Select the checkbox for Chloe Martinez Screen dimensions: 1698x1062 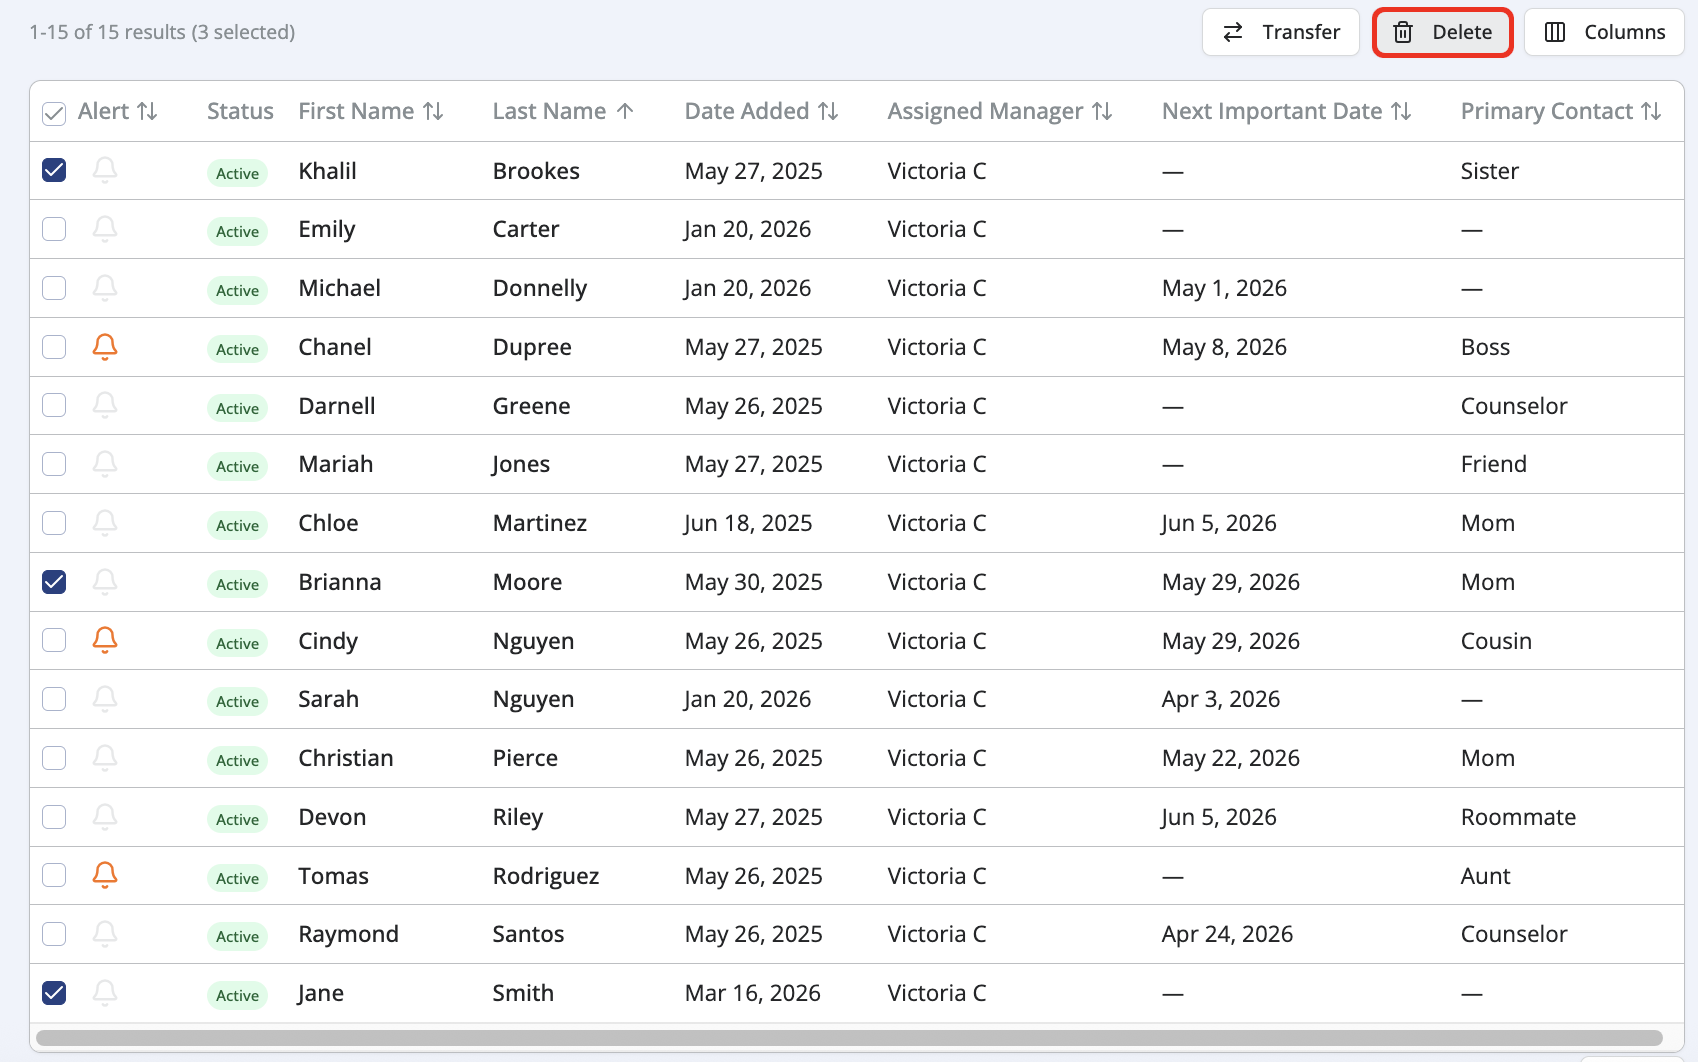53,522
